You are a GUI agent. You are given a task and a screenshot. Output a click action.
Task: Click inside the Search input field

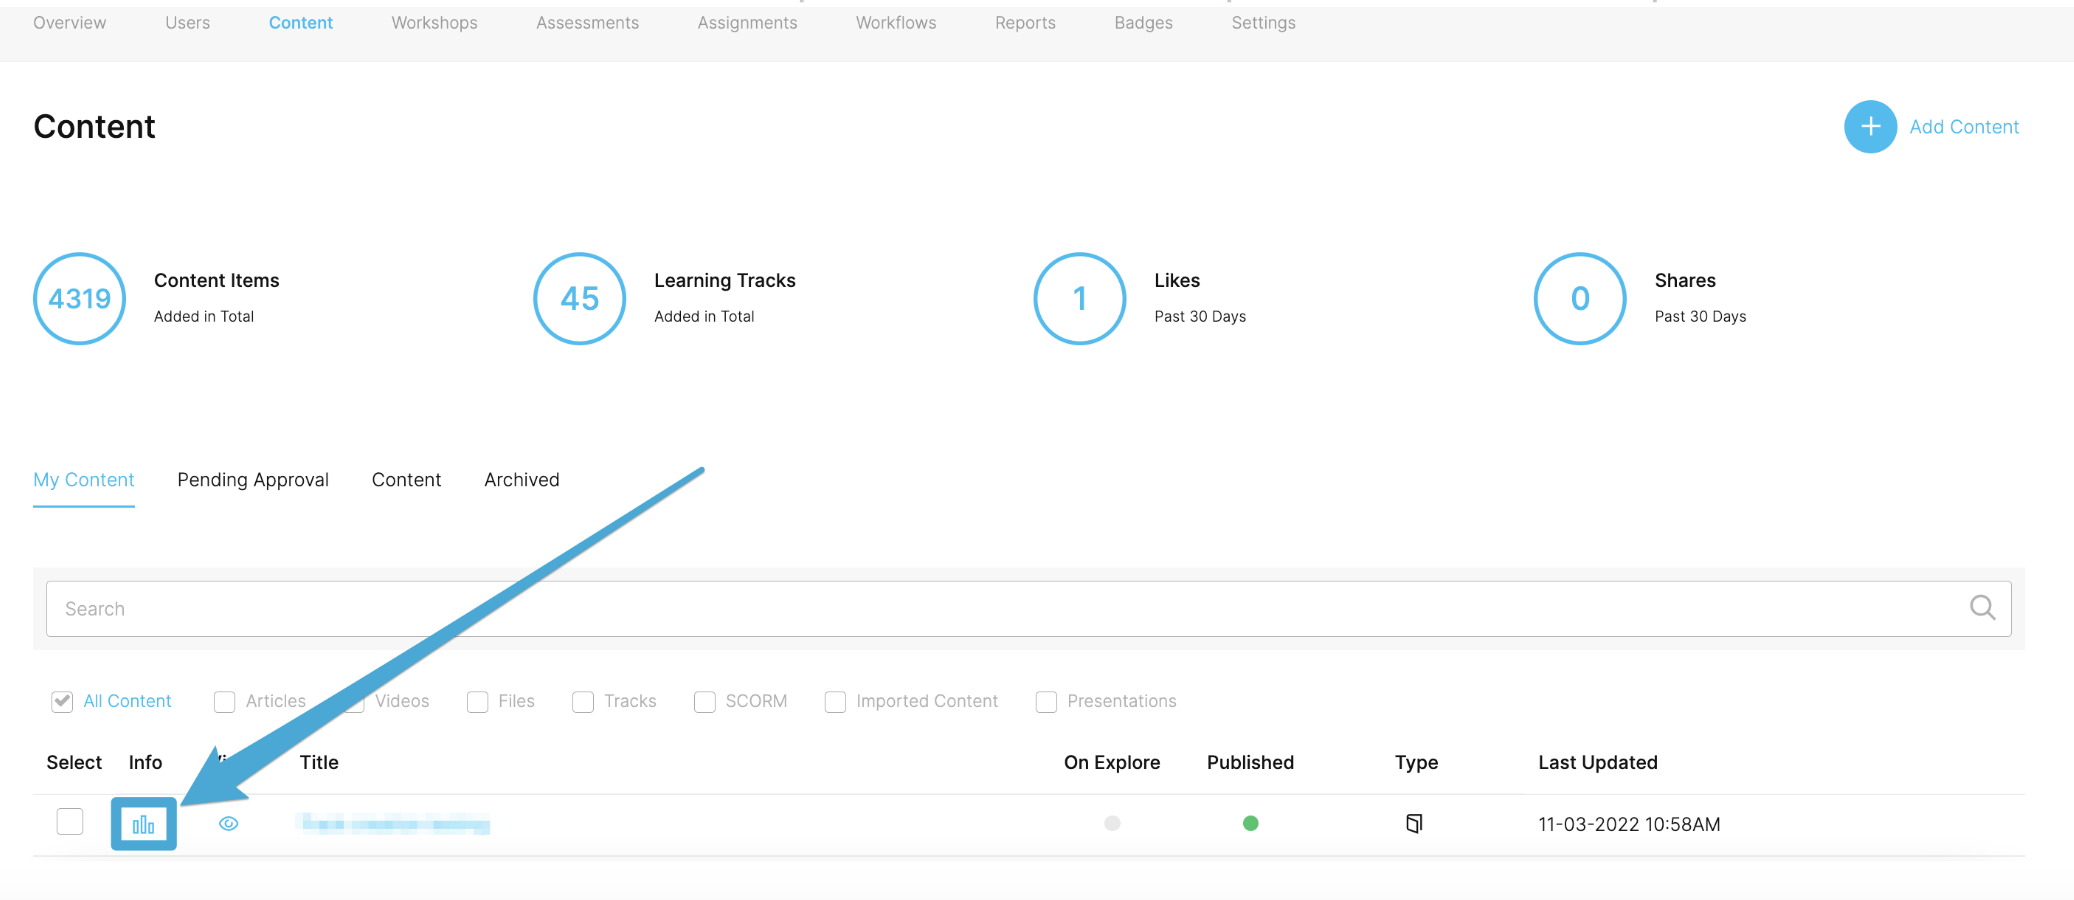click(1000, 609)
